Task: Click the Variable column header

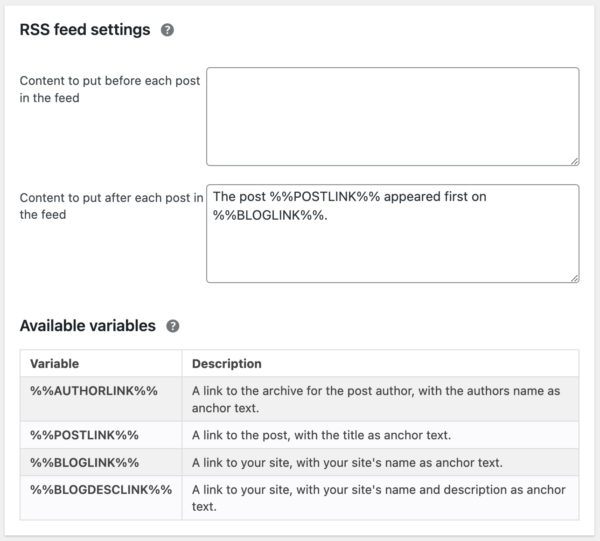Action: coord(55,363)
